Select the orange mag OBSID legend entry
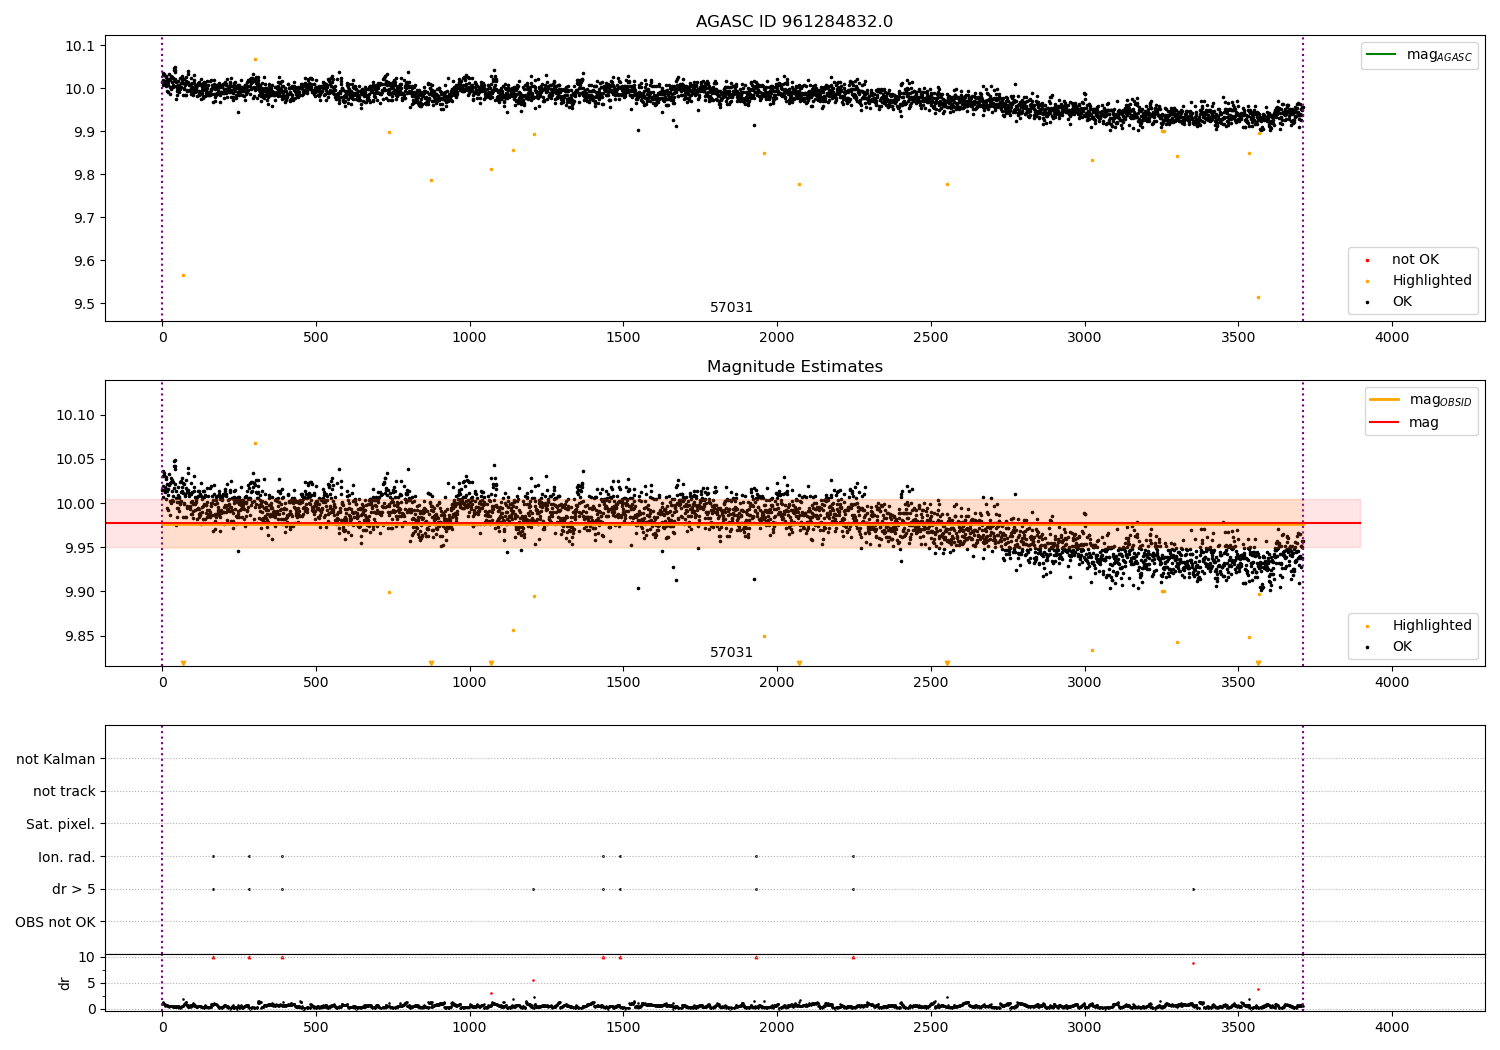Image resolution: width=1500 pixels, height=1050 pixels. pyautogui.click(x=1420, y=400)
